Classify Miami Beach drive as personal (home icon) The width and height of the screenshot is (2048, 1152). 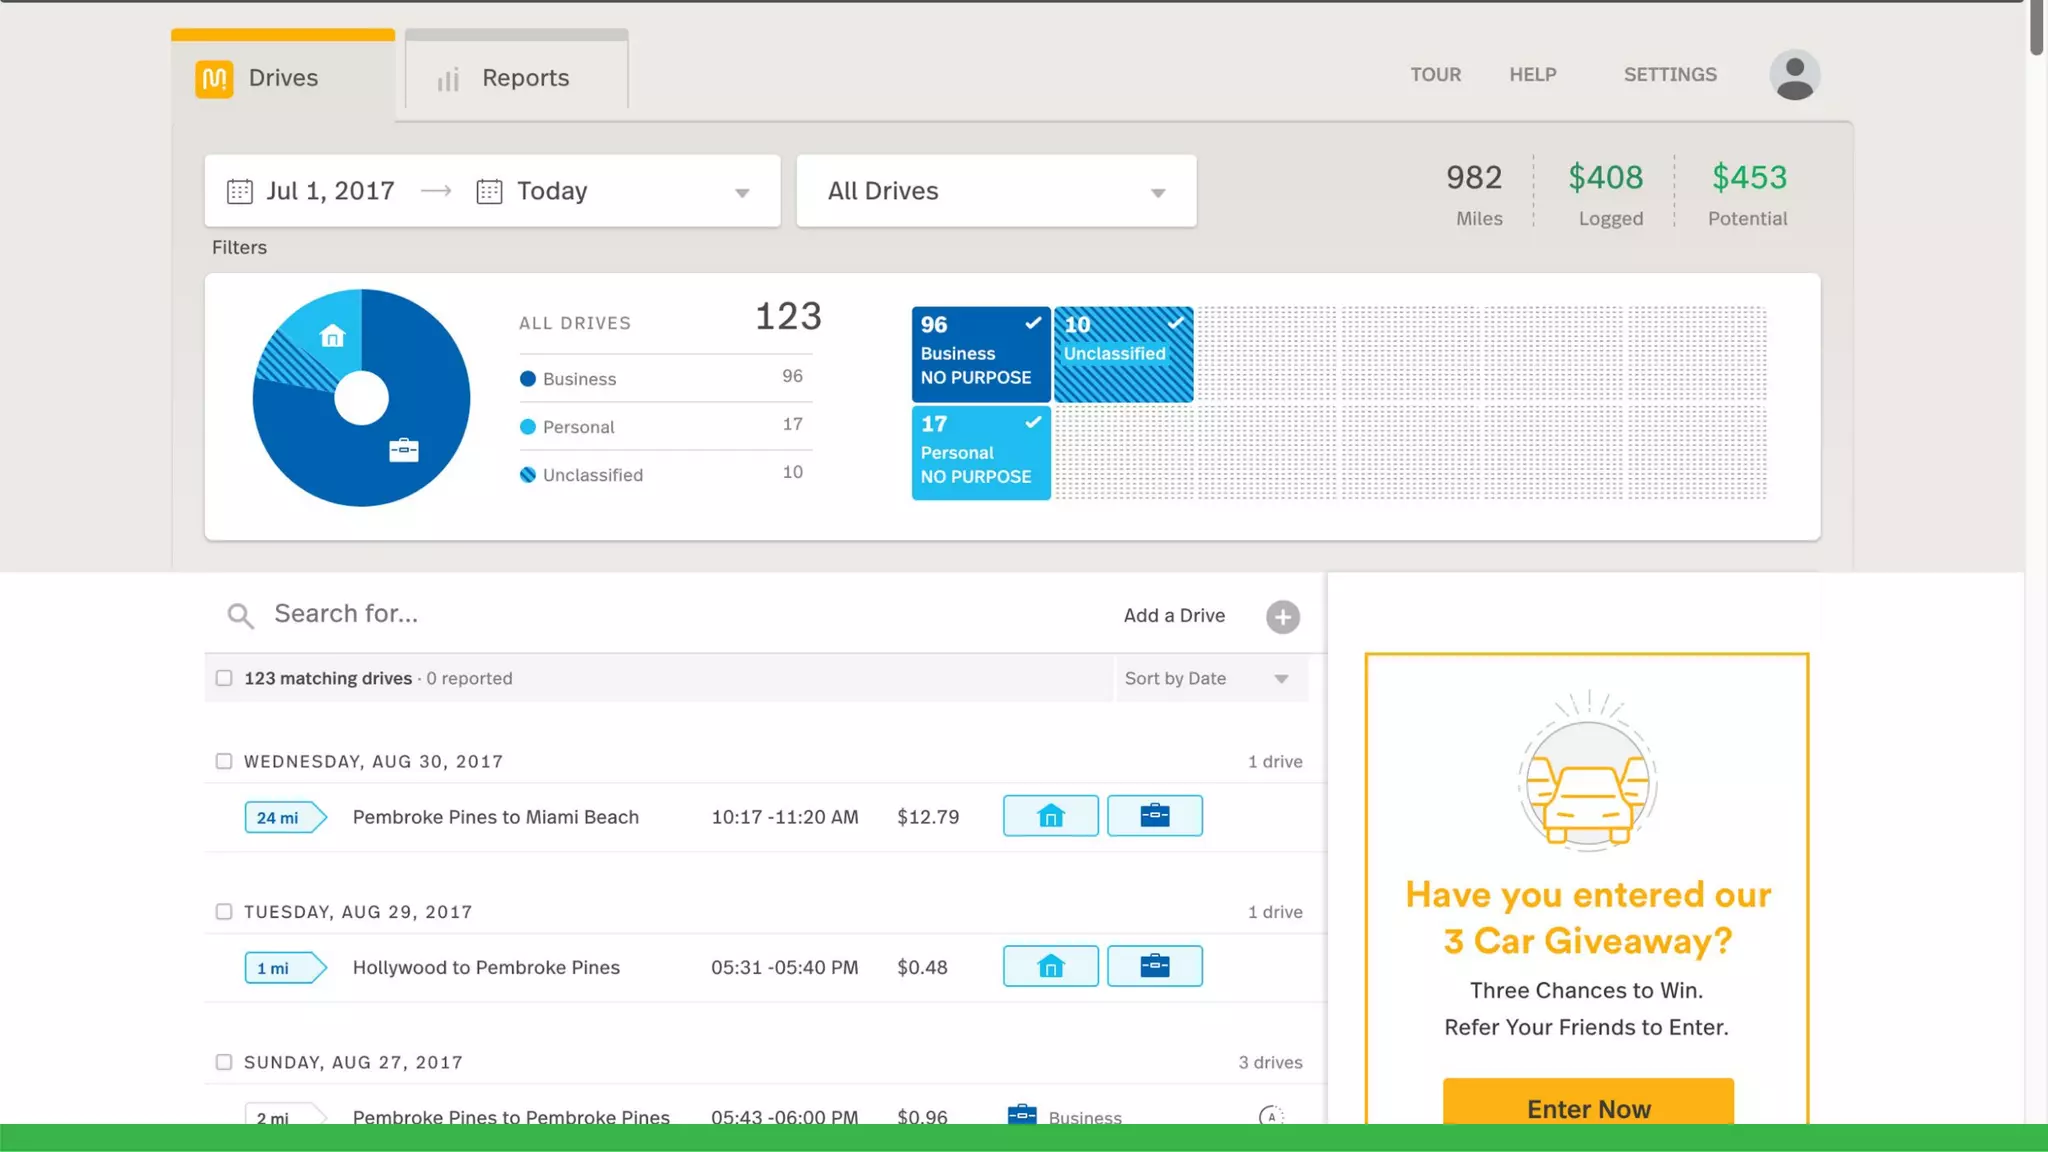1050,816
